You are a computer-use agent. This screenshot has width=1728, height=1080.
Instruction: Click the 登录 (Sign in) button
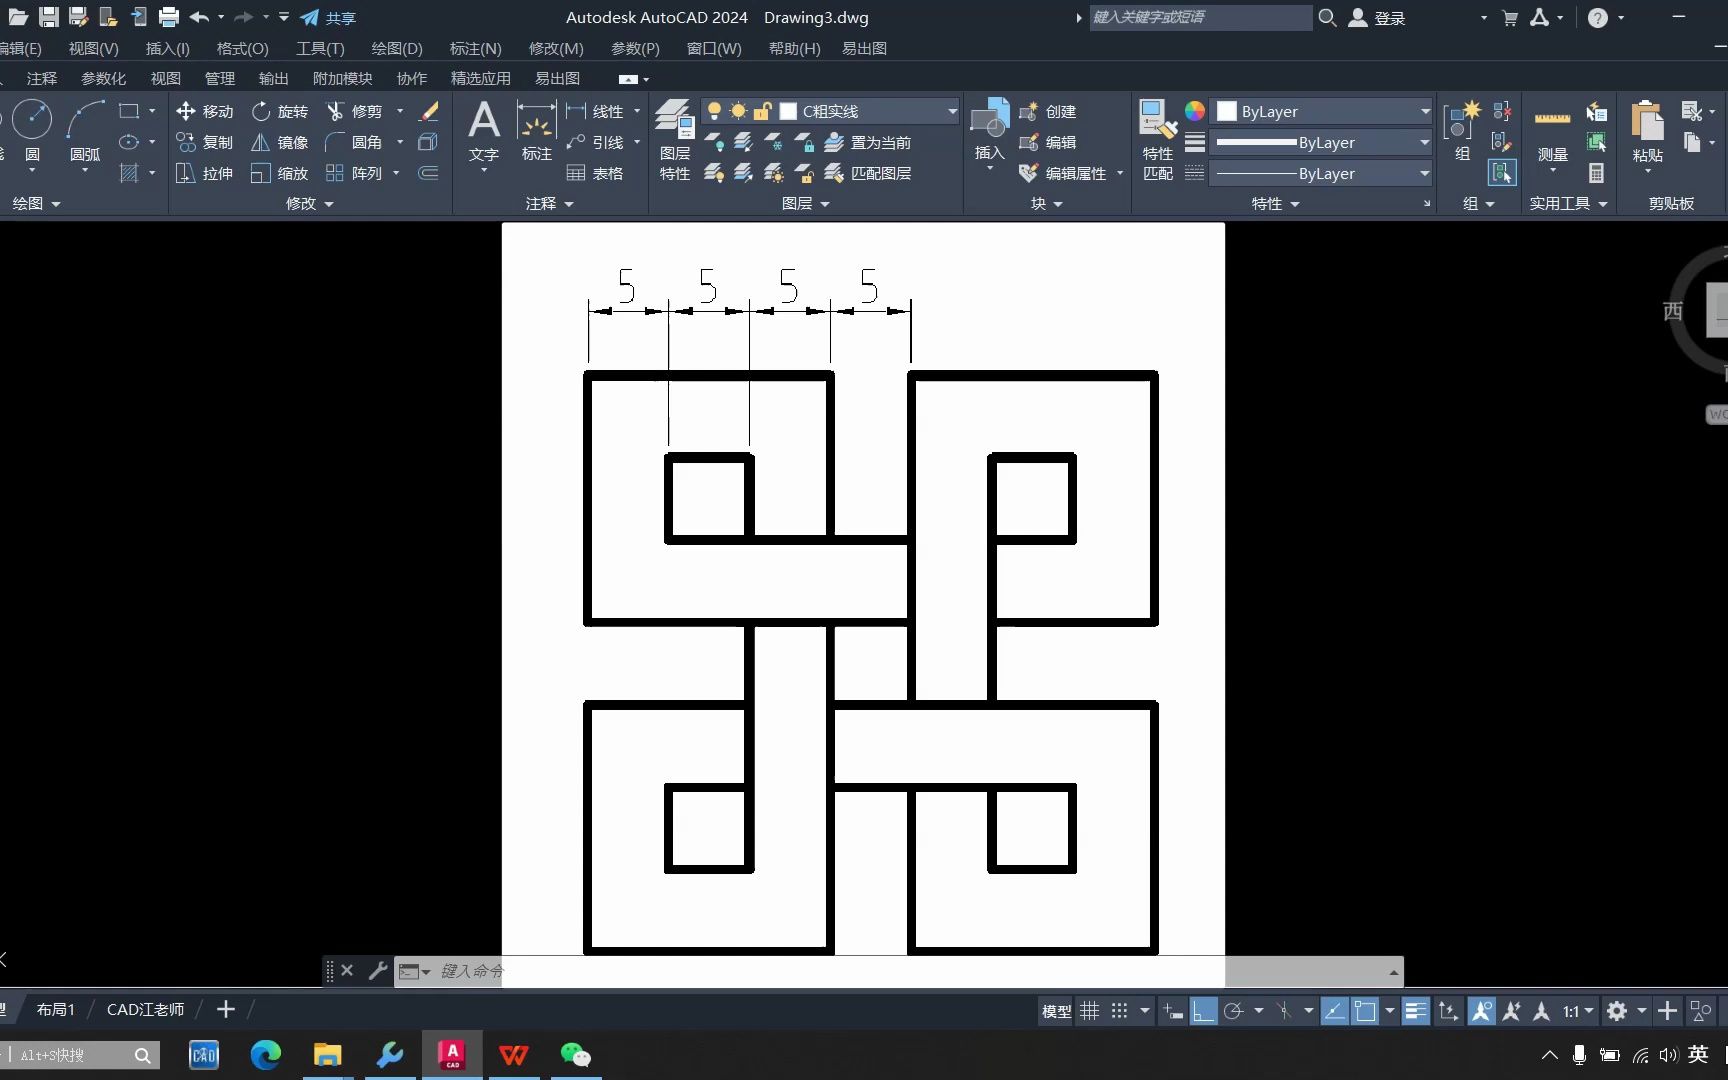point(1378,17)
